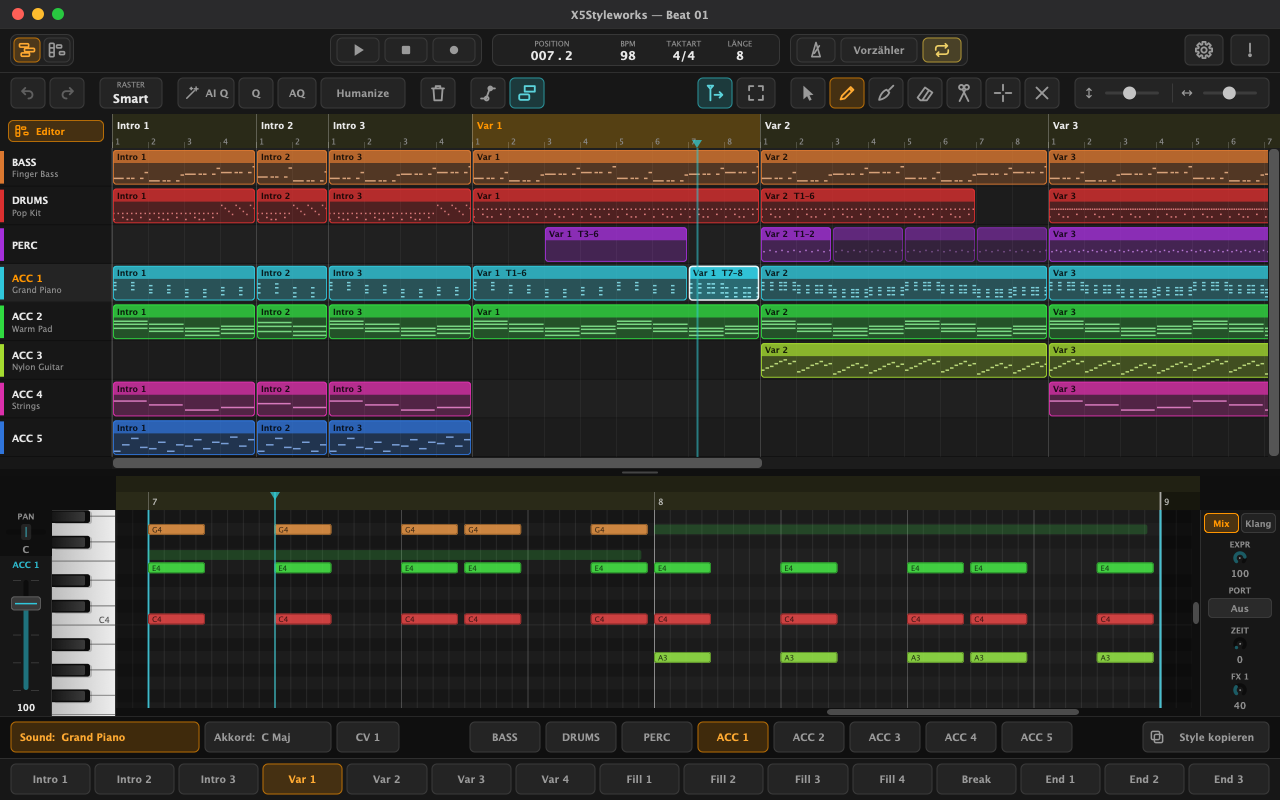
Task: Select the Fill 1 section button
Action: point(639,779)
